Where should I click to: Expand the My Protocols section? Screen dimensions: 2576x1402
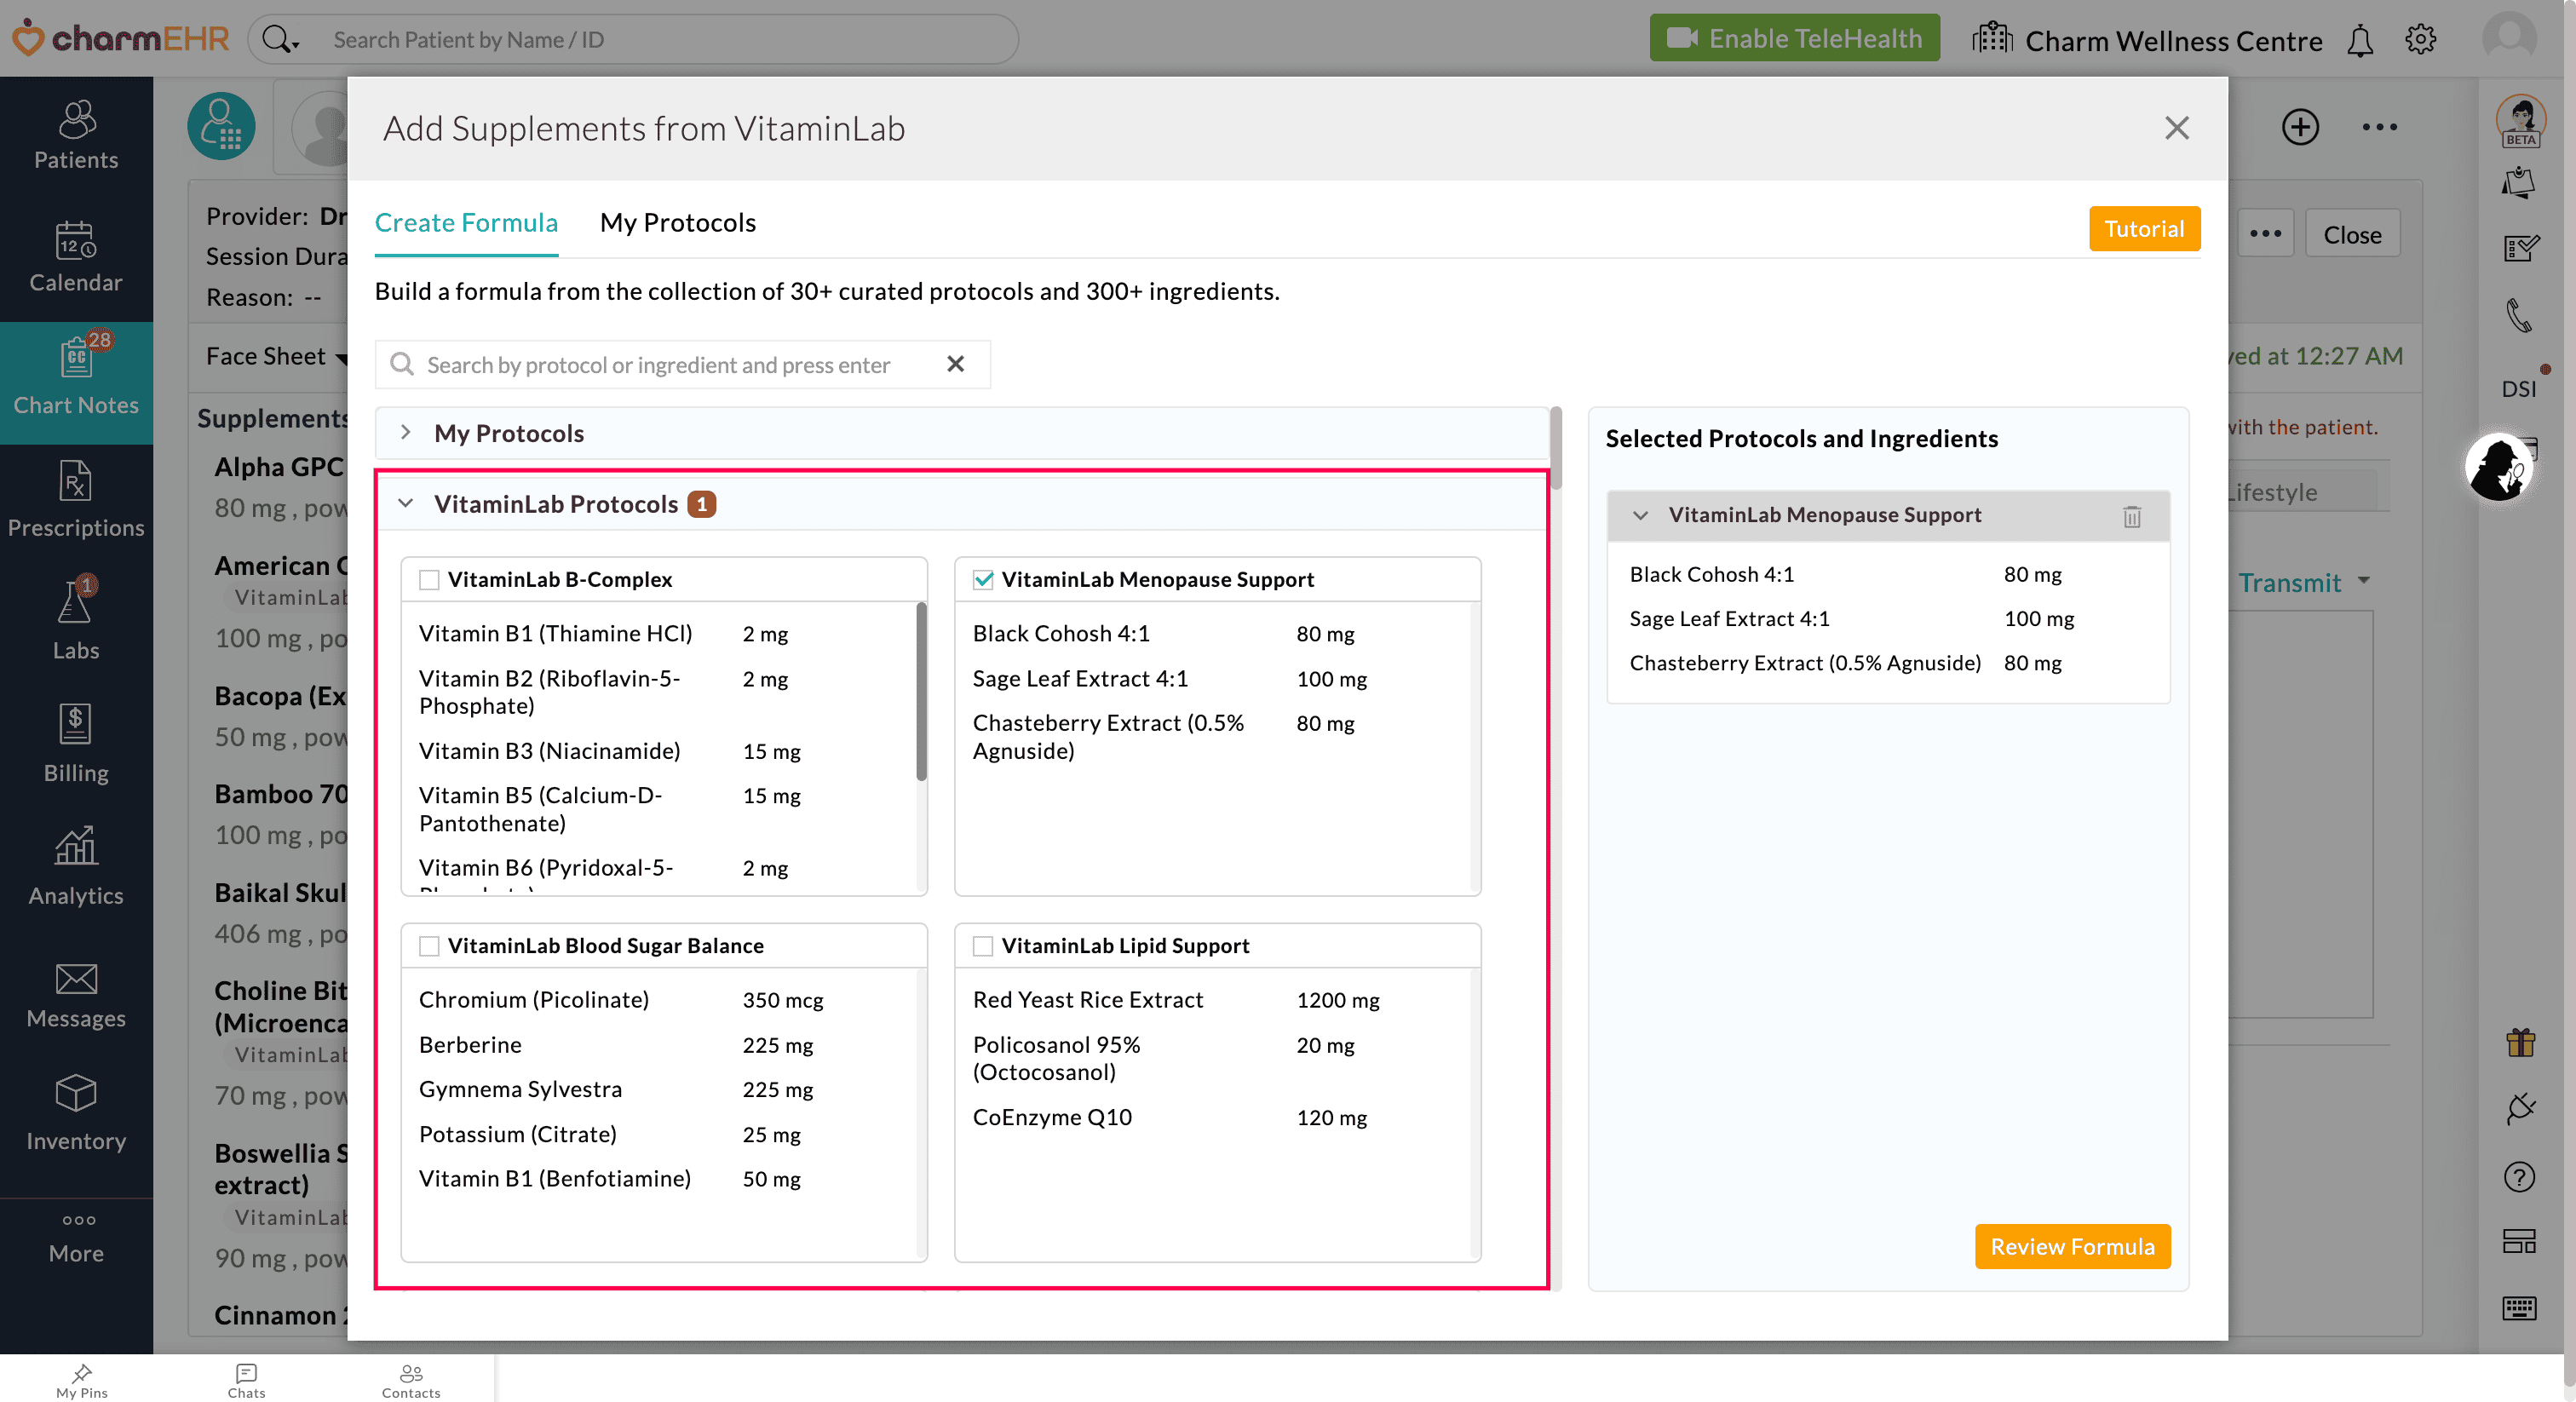[x=406, y=432]
